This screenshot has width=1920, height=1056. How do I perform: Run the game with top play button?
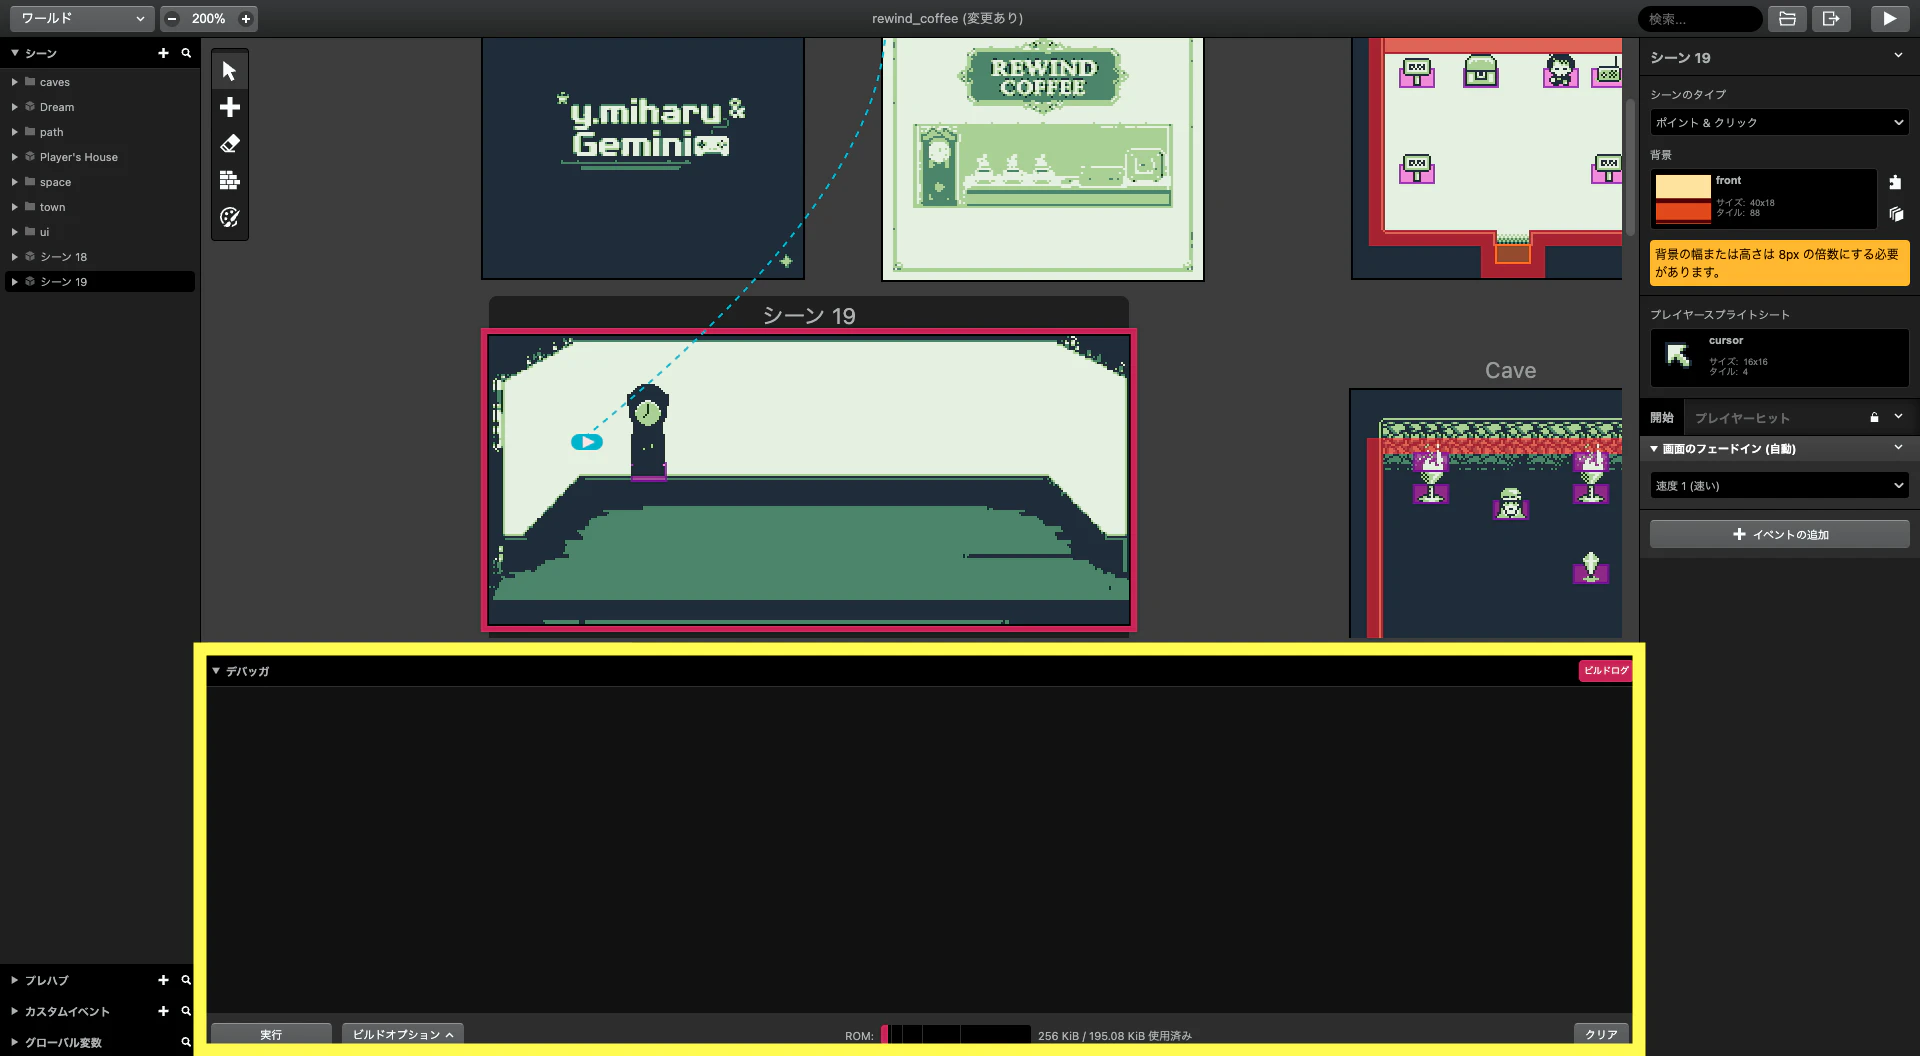pyautogui.click(x=1889, y=19)
